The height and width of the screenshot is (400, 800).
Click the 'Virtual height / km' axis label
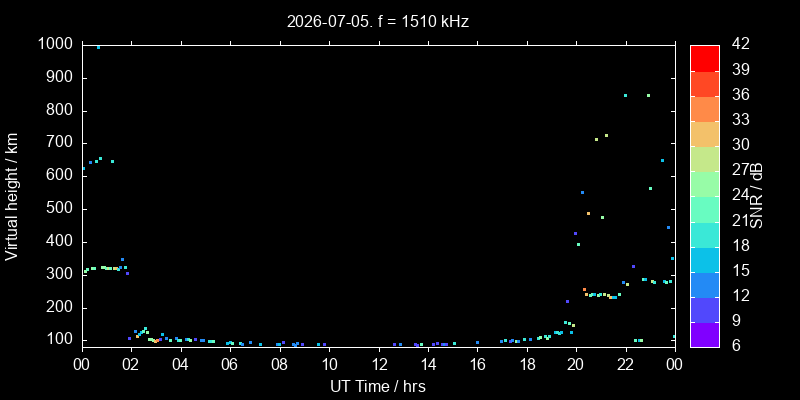coord(11,196)
